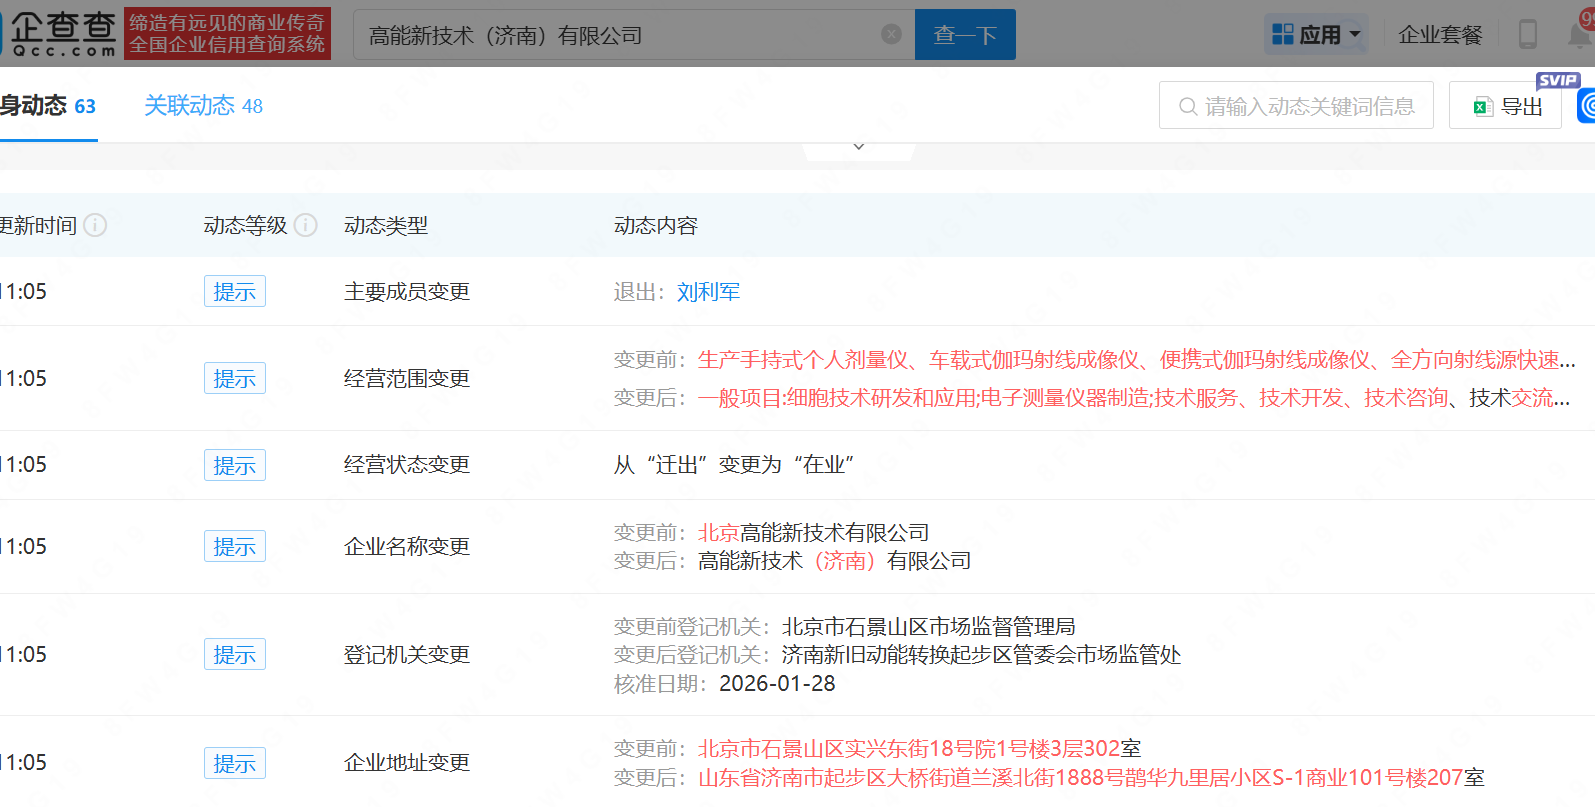Click the Qcc.com logo
Screen dimensions: 1595x807
[62, 34]
